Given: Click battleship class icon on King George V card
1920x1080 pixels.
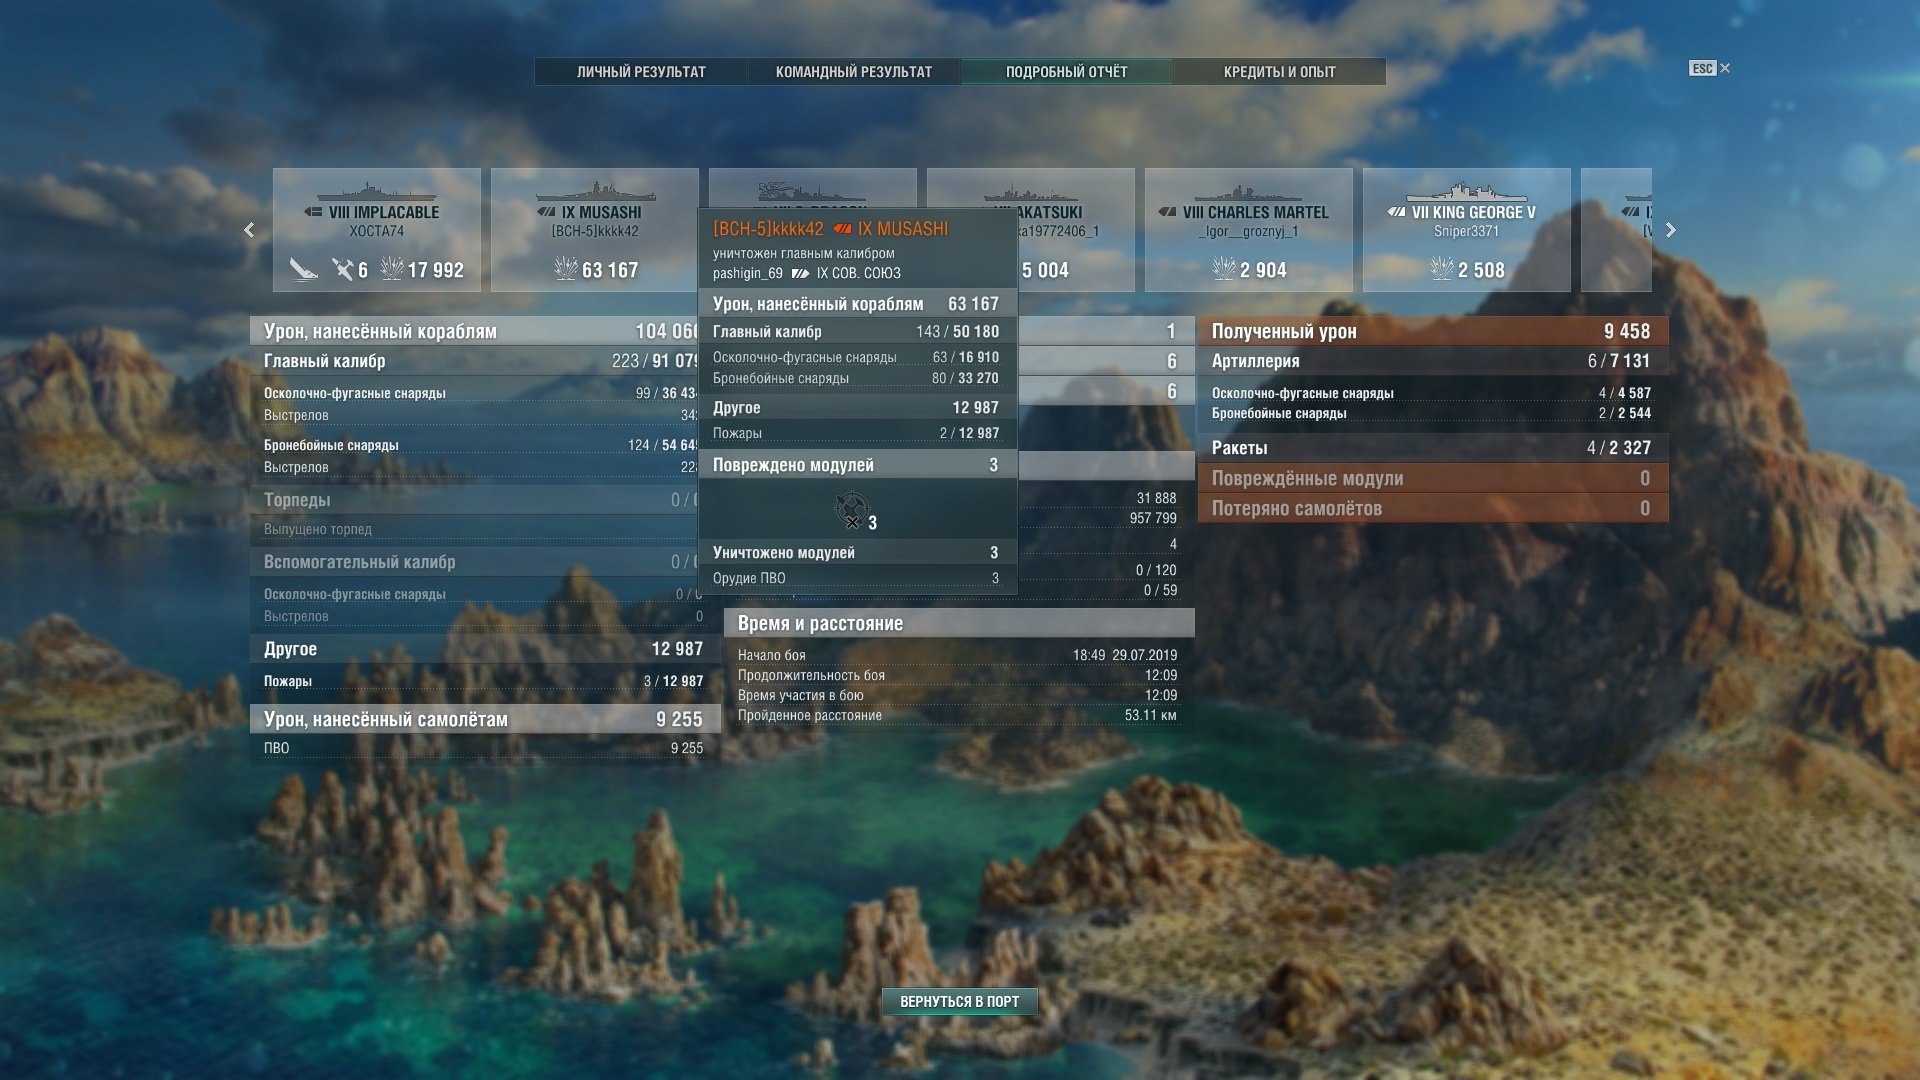Looking at the screenshot, I should point(1396,212).
